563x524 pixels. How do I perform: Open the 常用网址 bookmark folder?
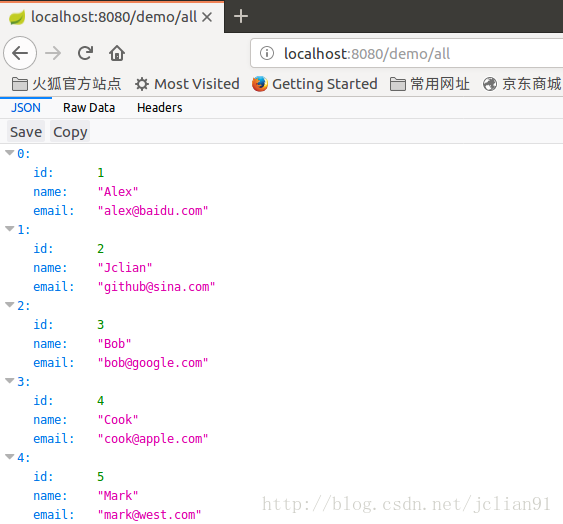point(430,84)
